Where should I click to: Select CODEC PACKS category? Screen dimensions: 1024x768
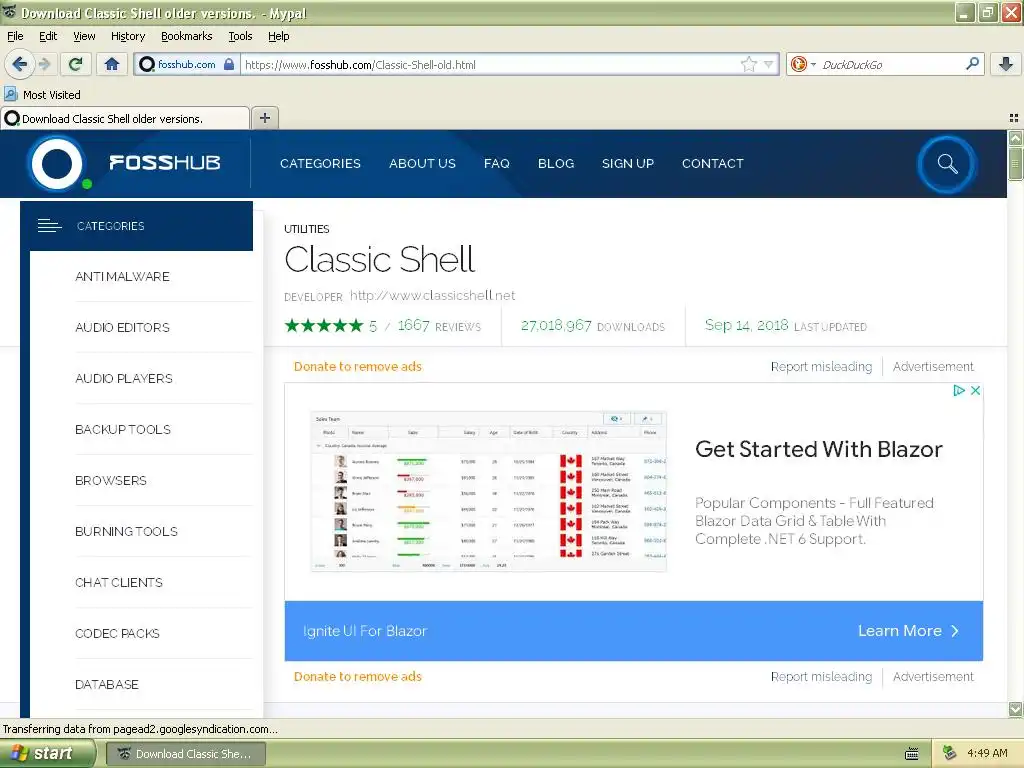point(117,633)
